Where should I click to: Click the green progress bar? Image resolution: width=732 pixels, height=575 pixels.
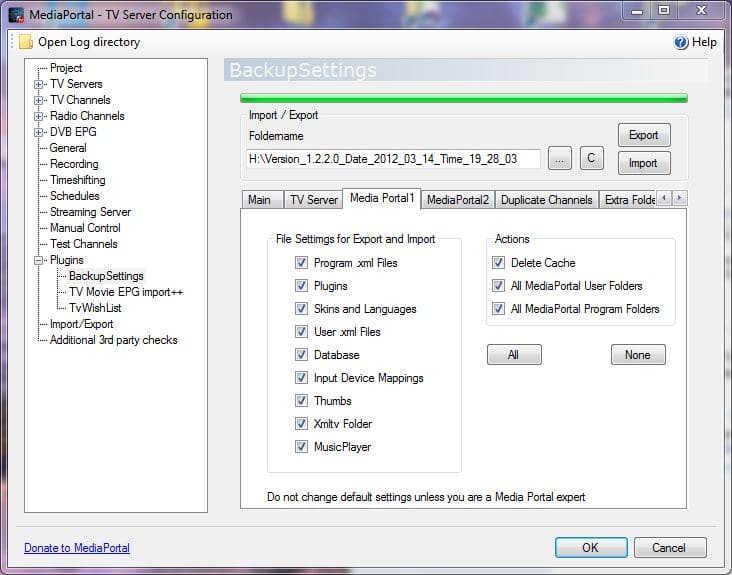(464, 98)
